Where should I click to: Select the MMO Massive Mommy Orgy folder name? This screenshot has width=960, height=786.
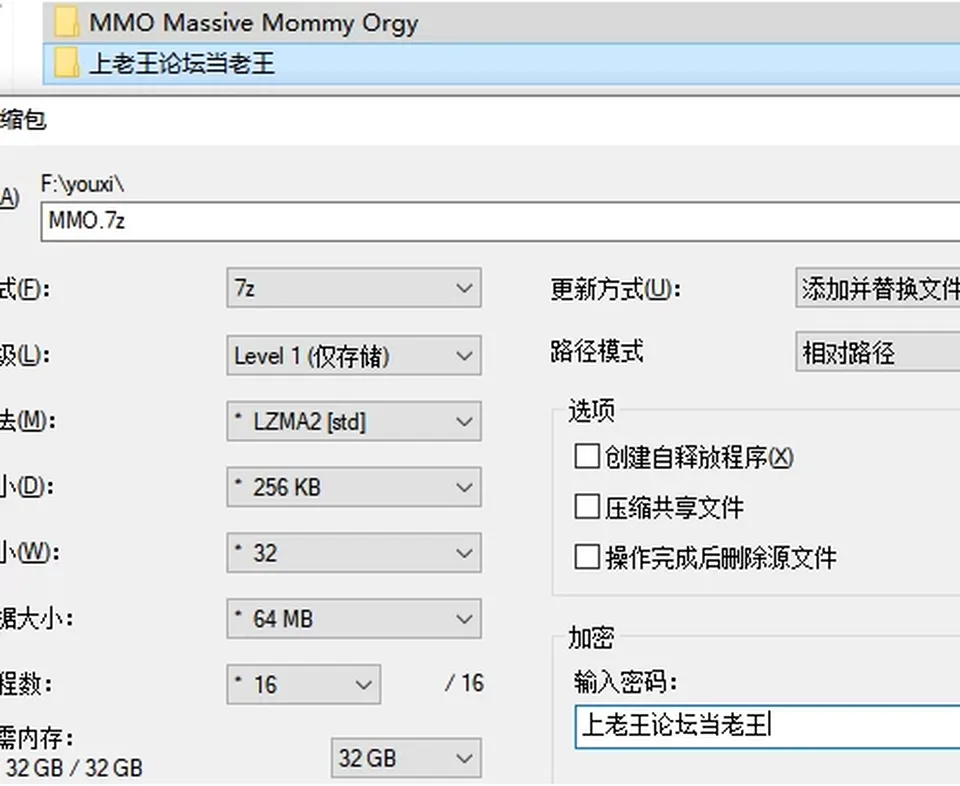(253, 23)
